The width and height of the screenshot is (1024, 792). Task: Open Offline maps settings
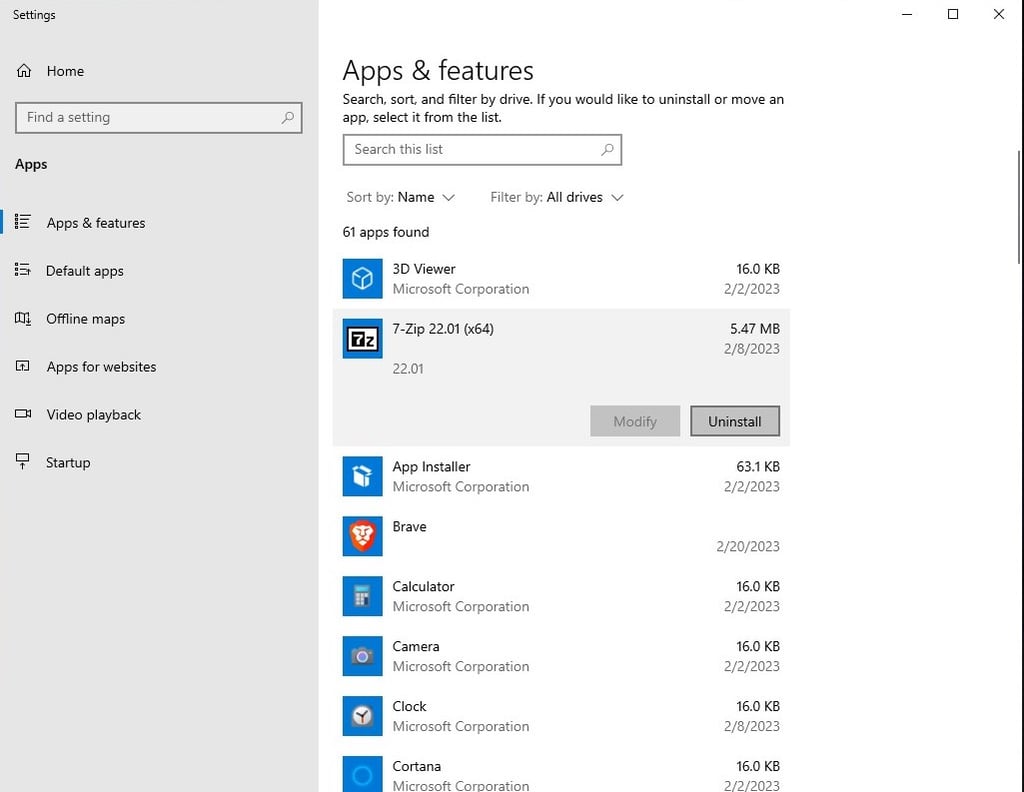coord(85,319)
